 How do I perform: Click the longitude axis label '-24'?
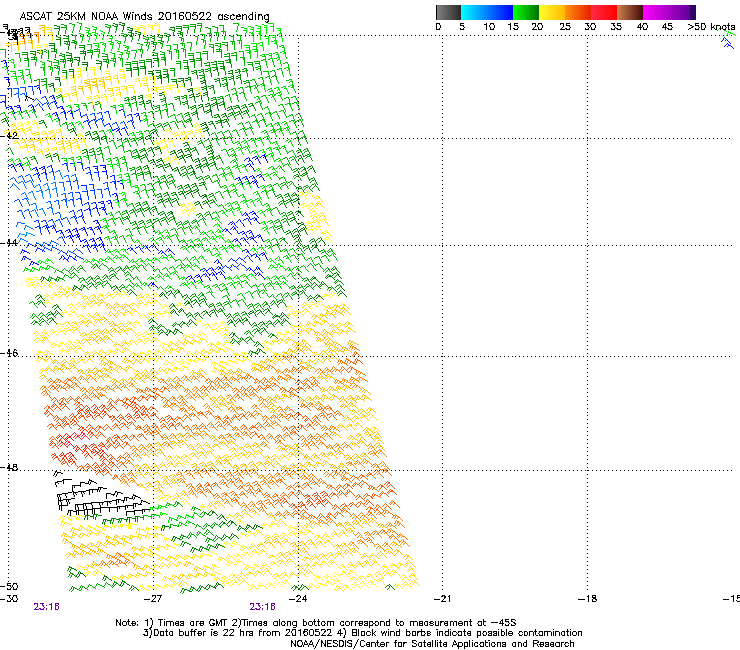(298, 599)
